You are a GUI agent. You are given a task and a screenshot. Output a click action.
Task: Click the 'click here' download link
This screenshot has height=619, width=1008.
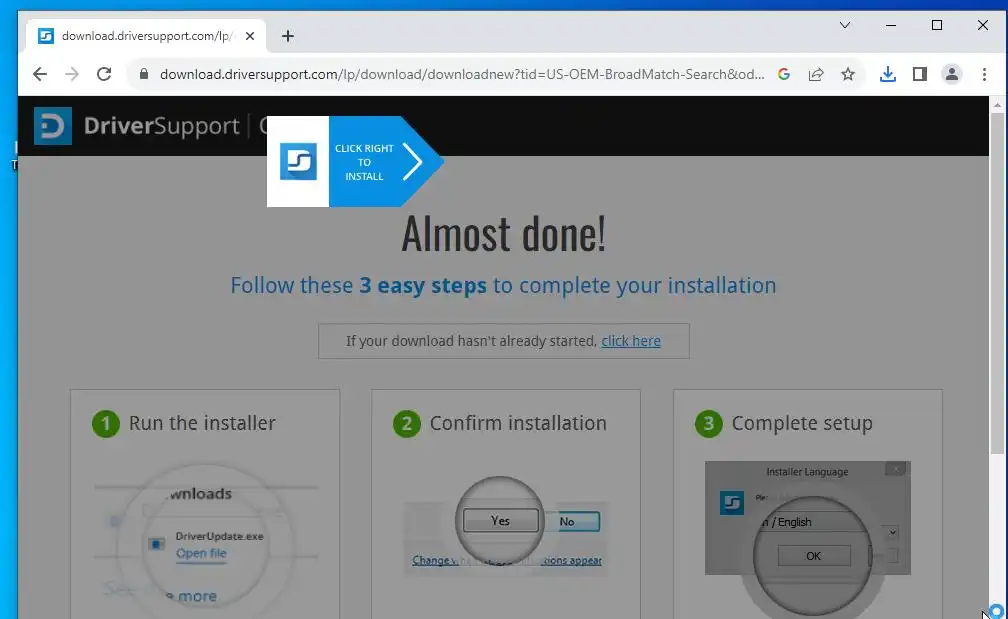(x=631, y=341)
